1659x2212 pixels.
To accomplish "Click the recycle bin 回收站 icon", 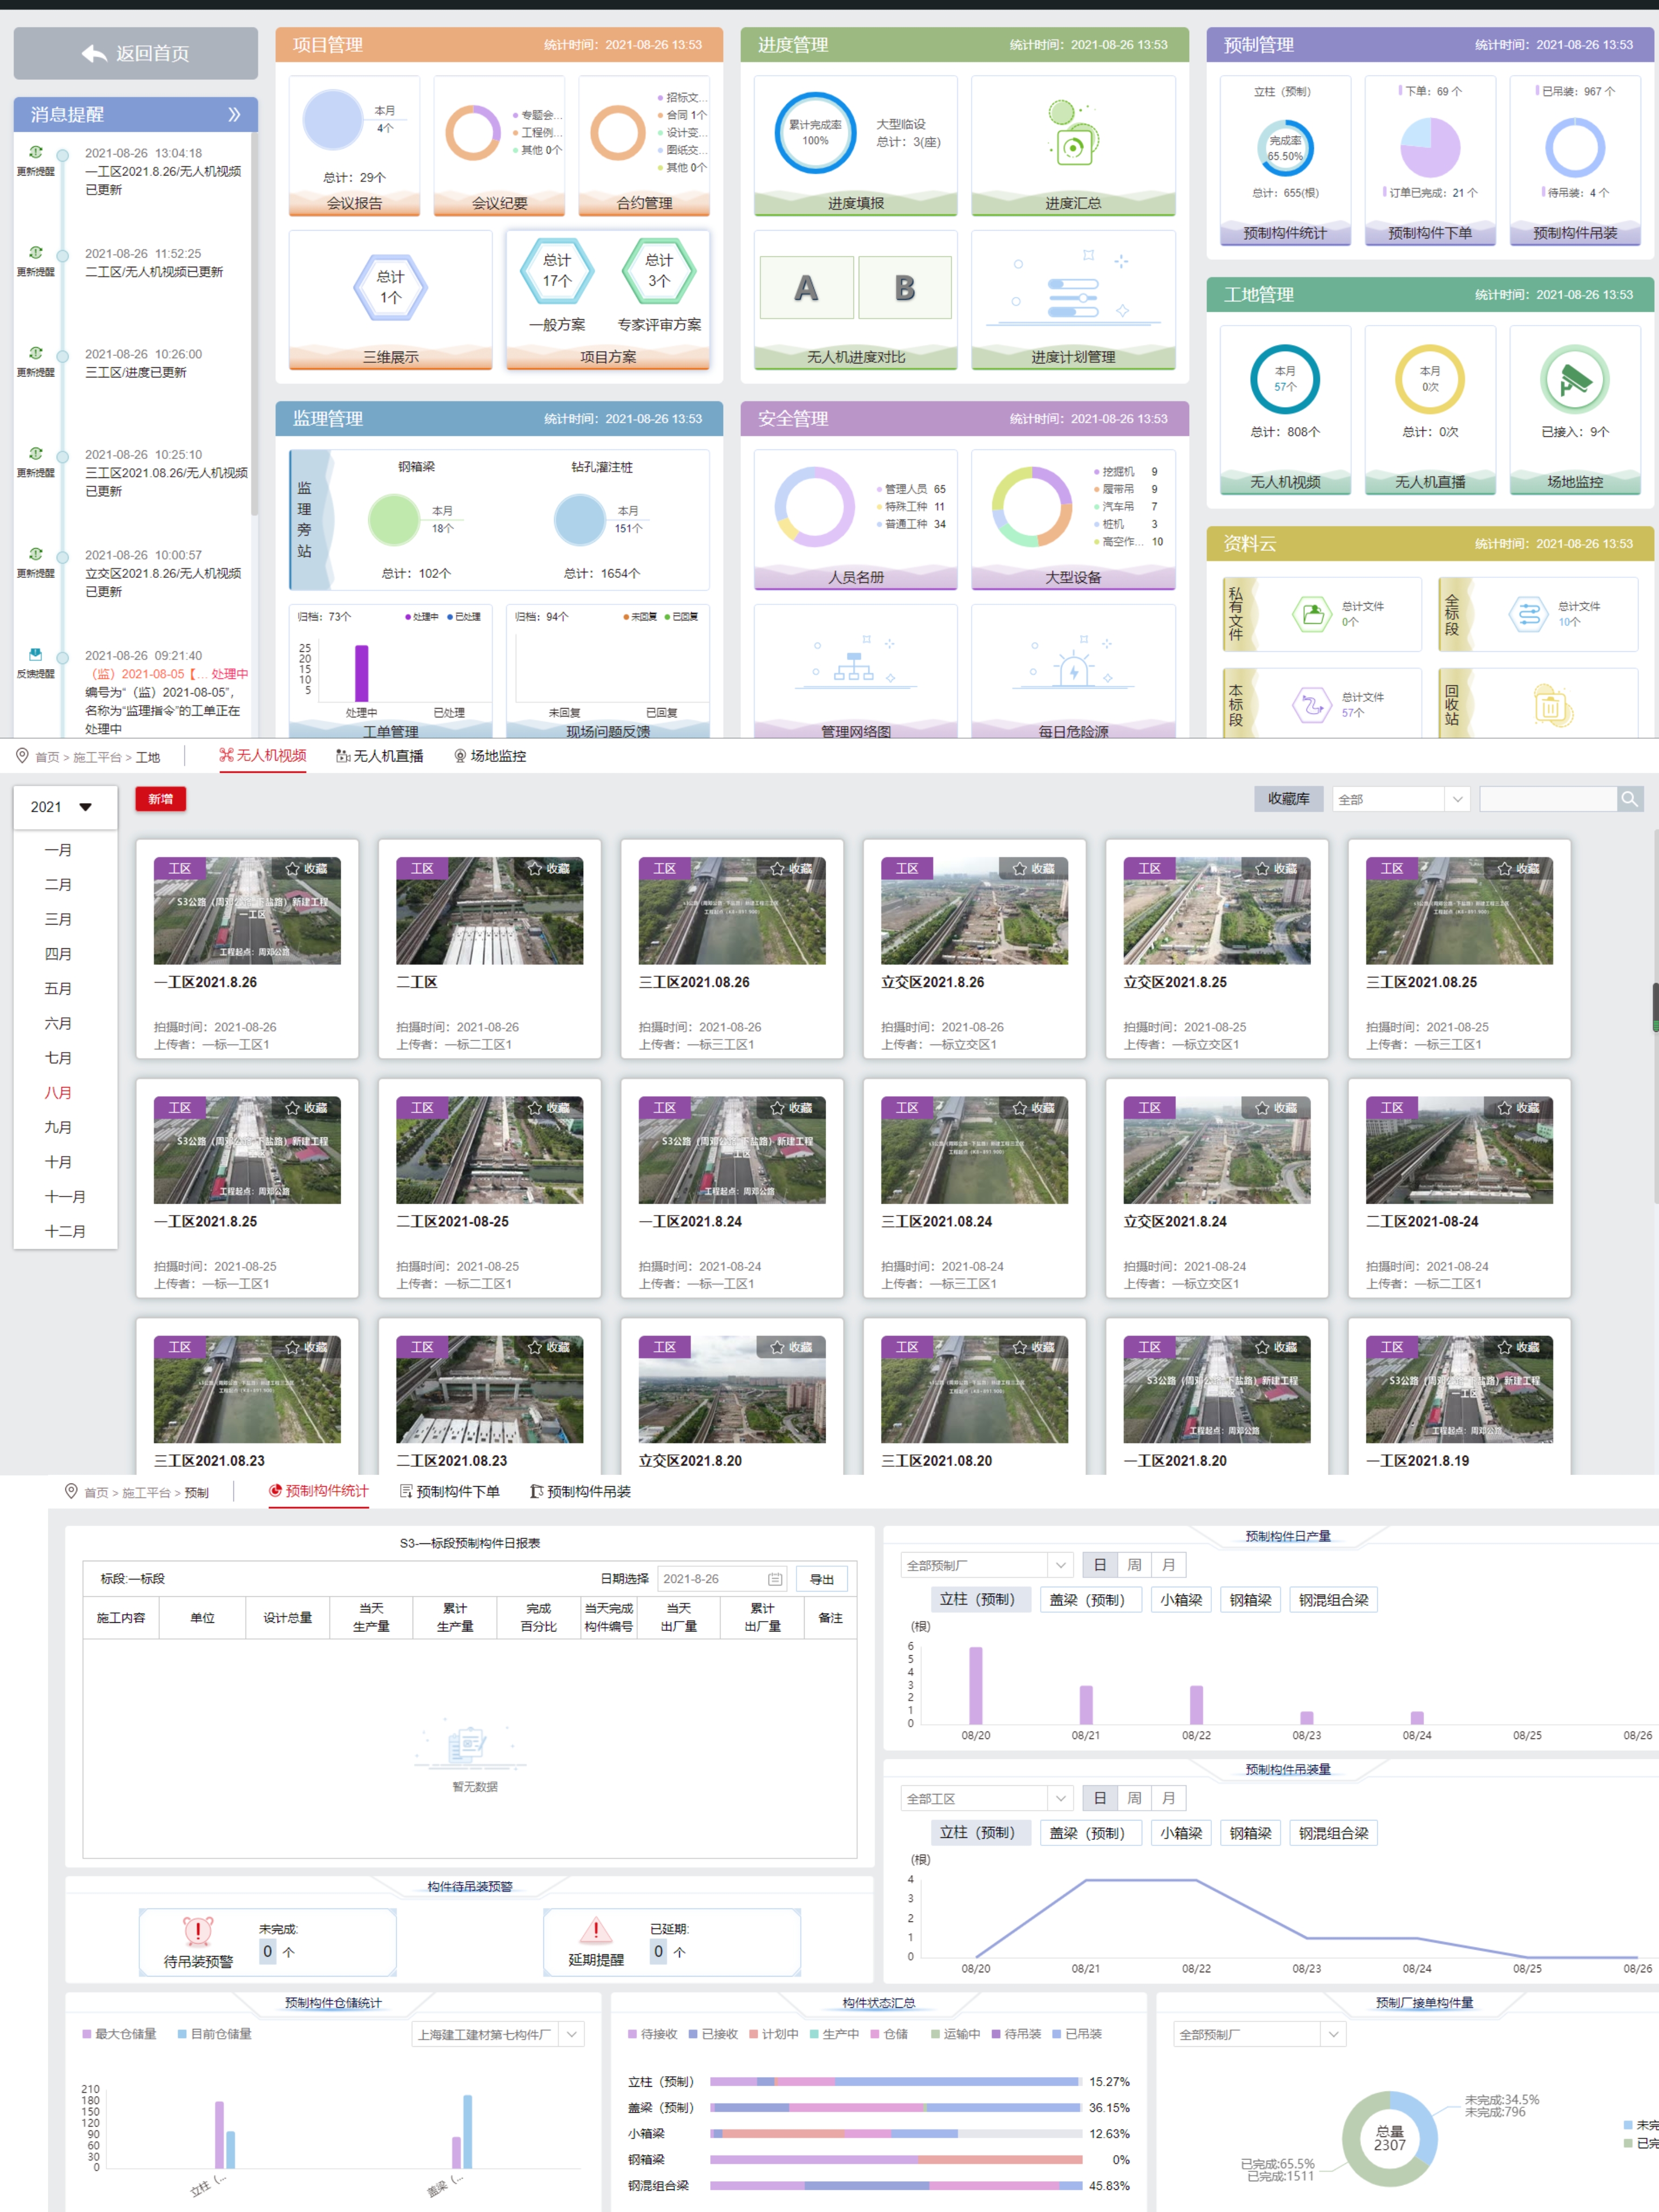I will pos(1550,706).
